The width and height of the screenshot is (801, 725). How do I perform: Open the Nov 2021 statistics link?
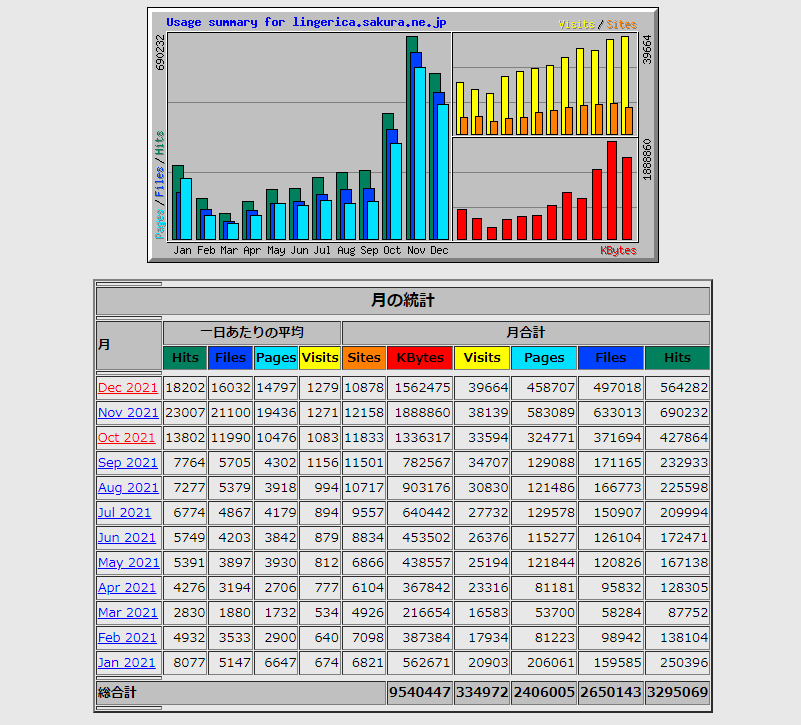click(x=128, y=412)
